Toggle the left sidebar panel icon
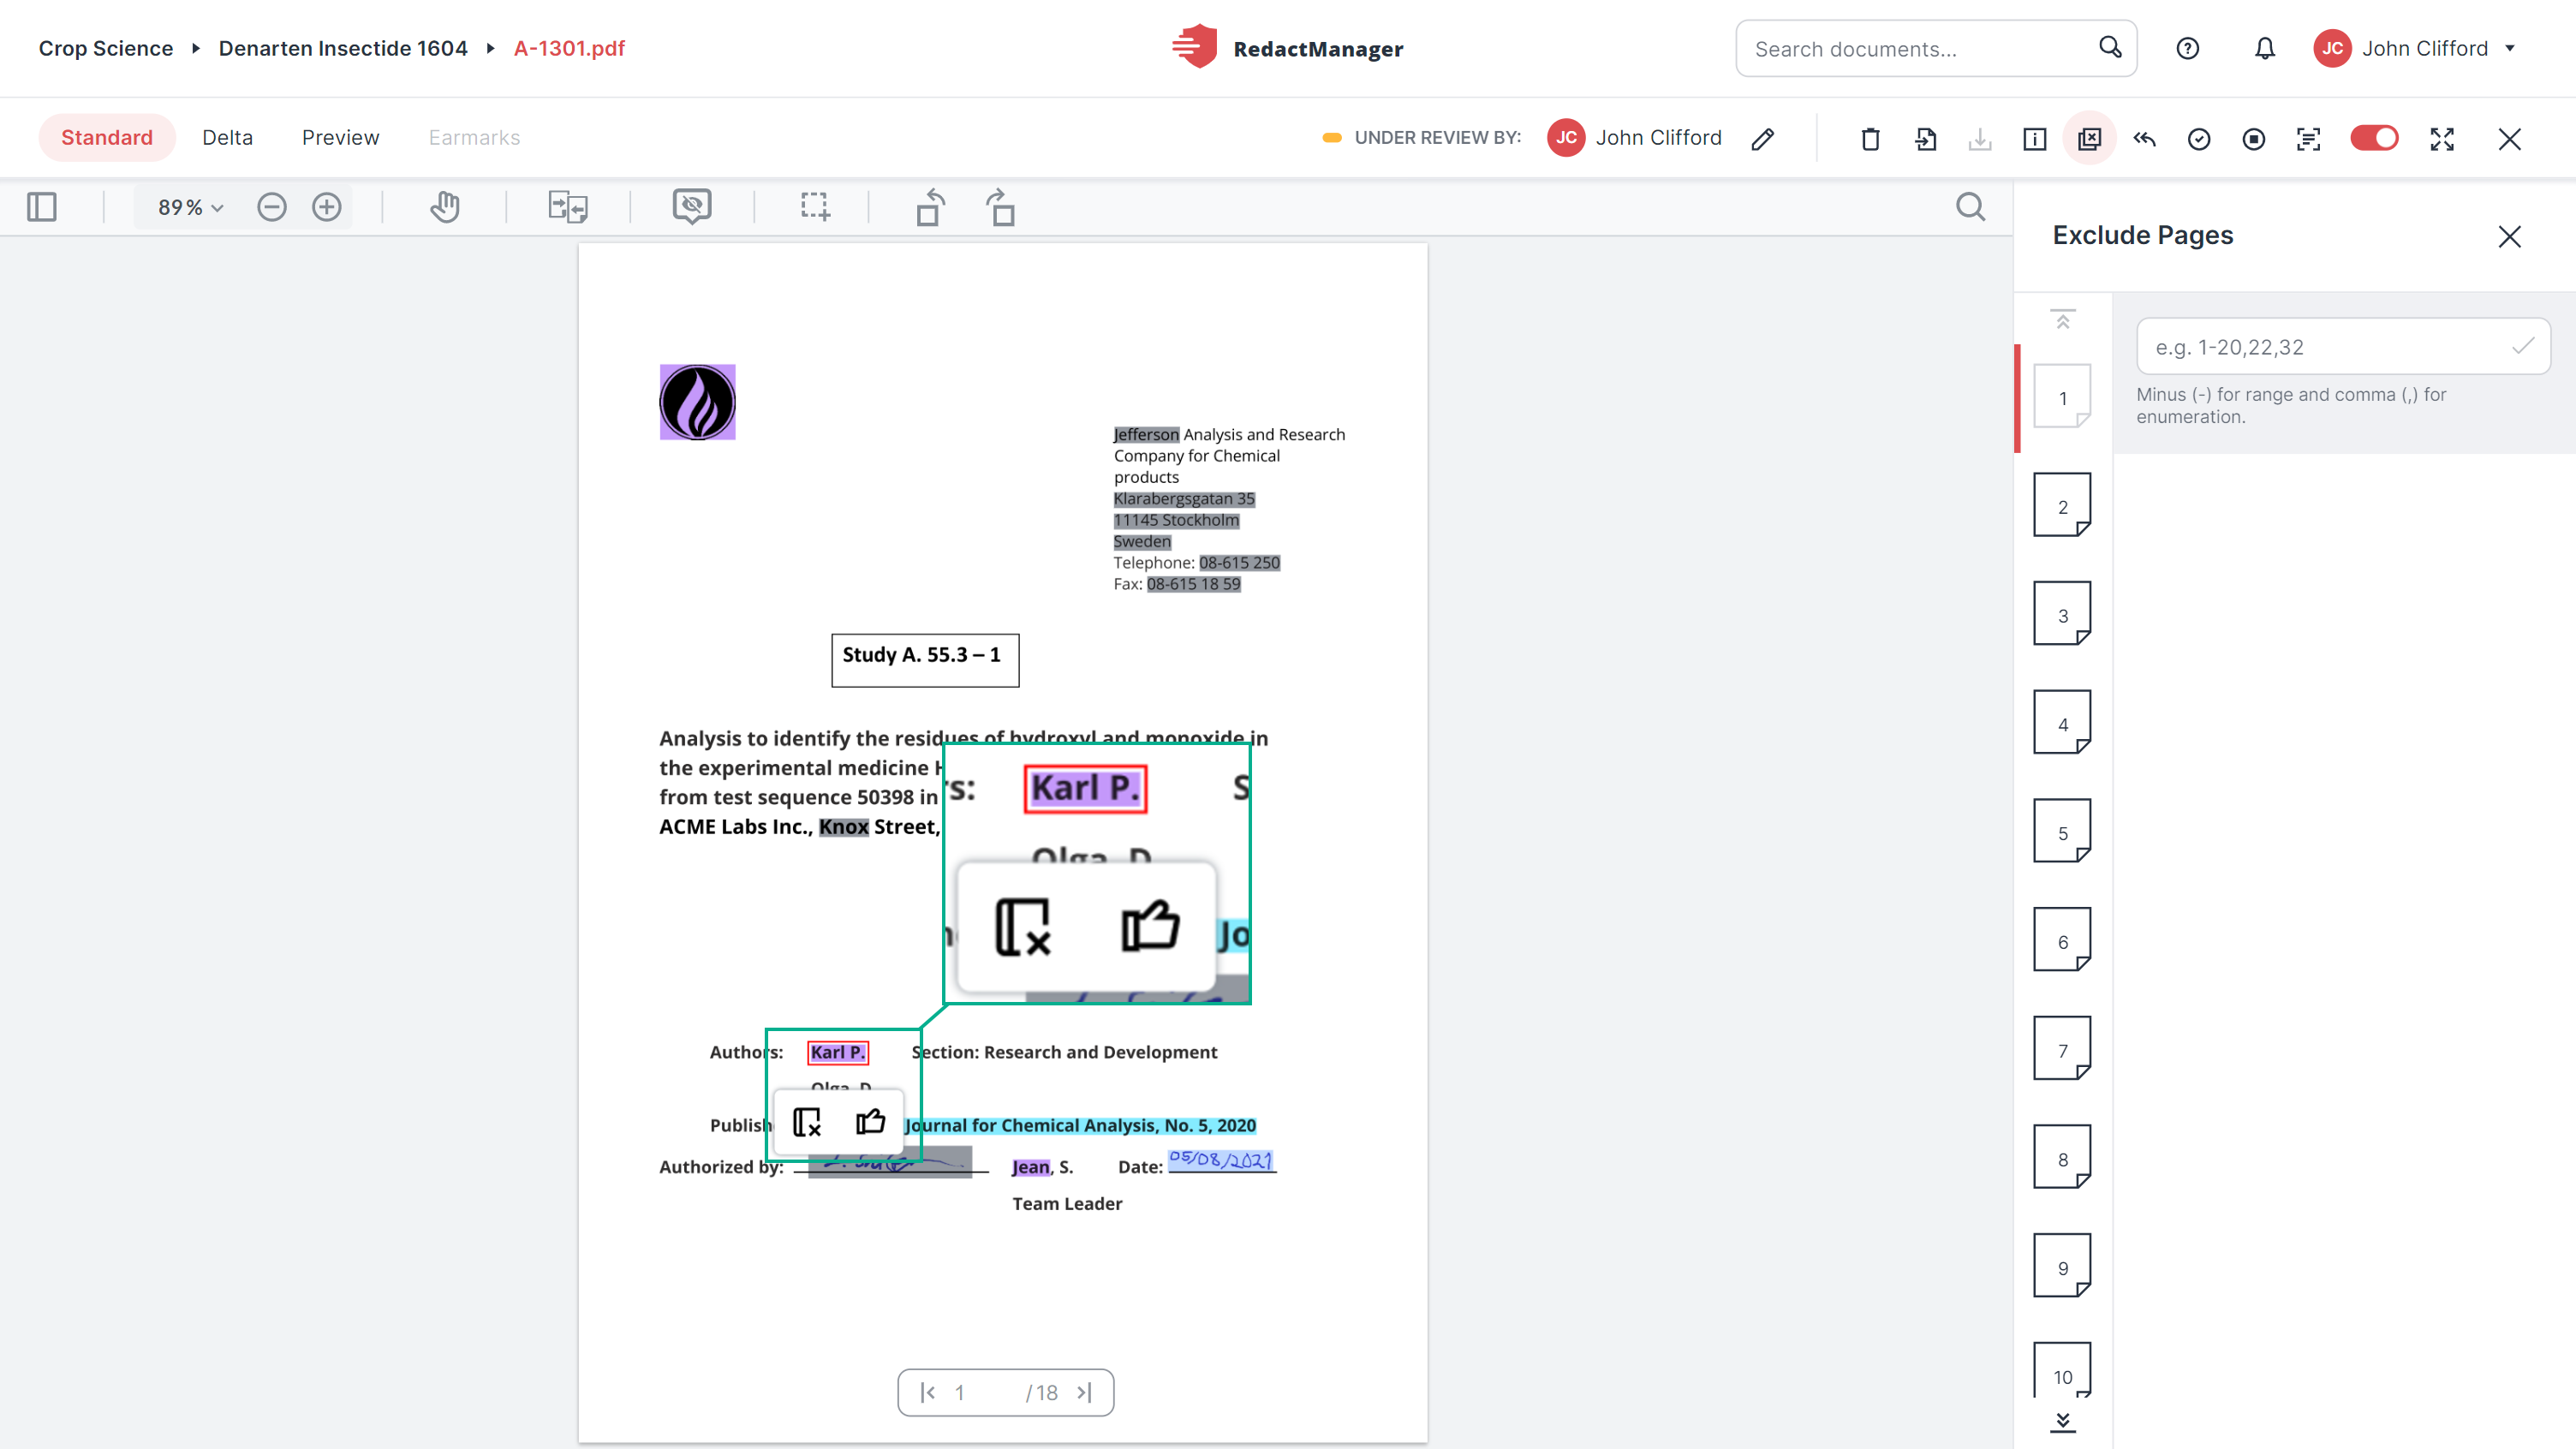Viewport: 2576px width, 1449px height. pos(42,207)
